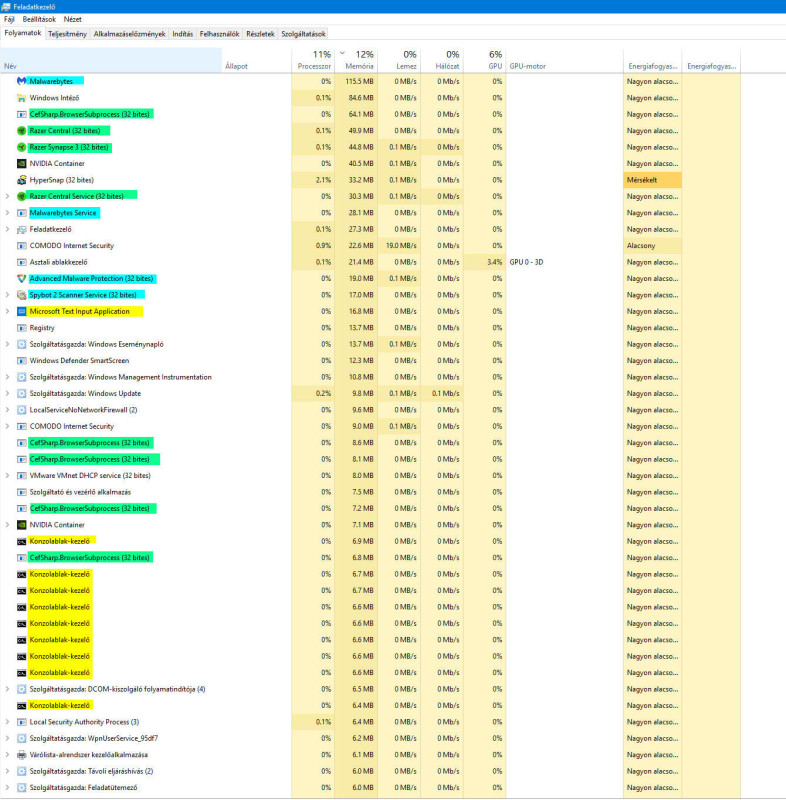Expand DCOM-kiszolgáló folyamatindítója (4) group
The height and width of the screenshot is (800, 786).
click(7, 689)
